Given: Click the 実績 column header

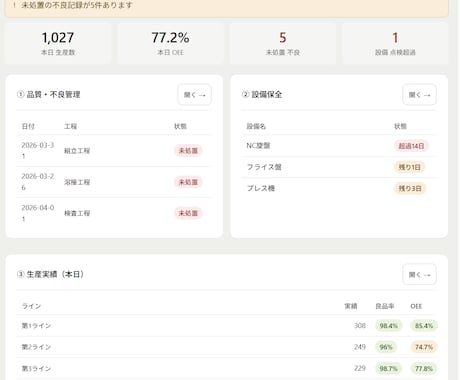Looking at the screenshot, I should coord(351,306).
